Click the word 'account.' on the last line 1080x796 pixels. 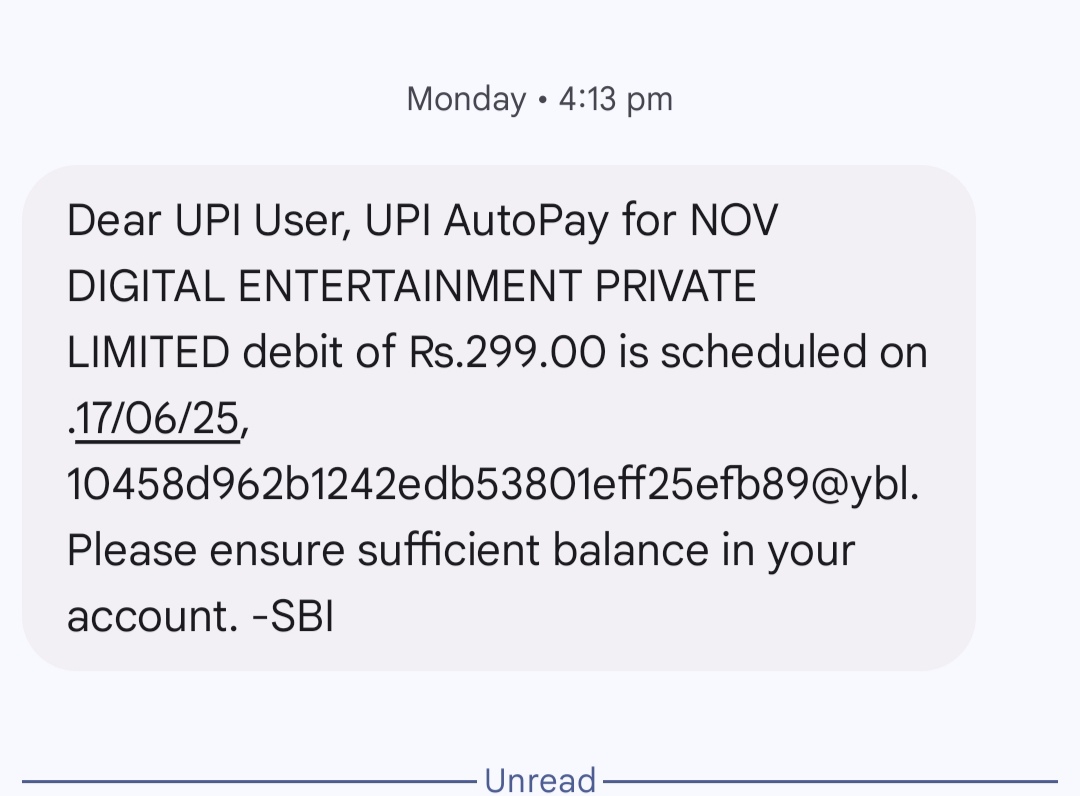tap(150, 617)
